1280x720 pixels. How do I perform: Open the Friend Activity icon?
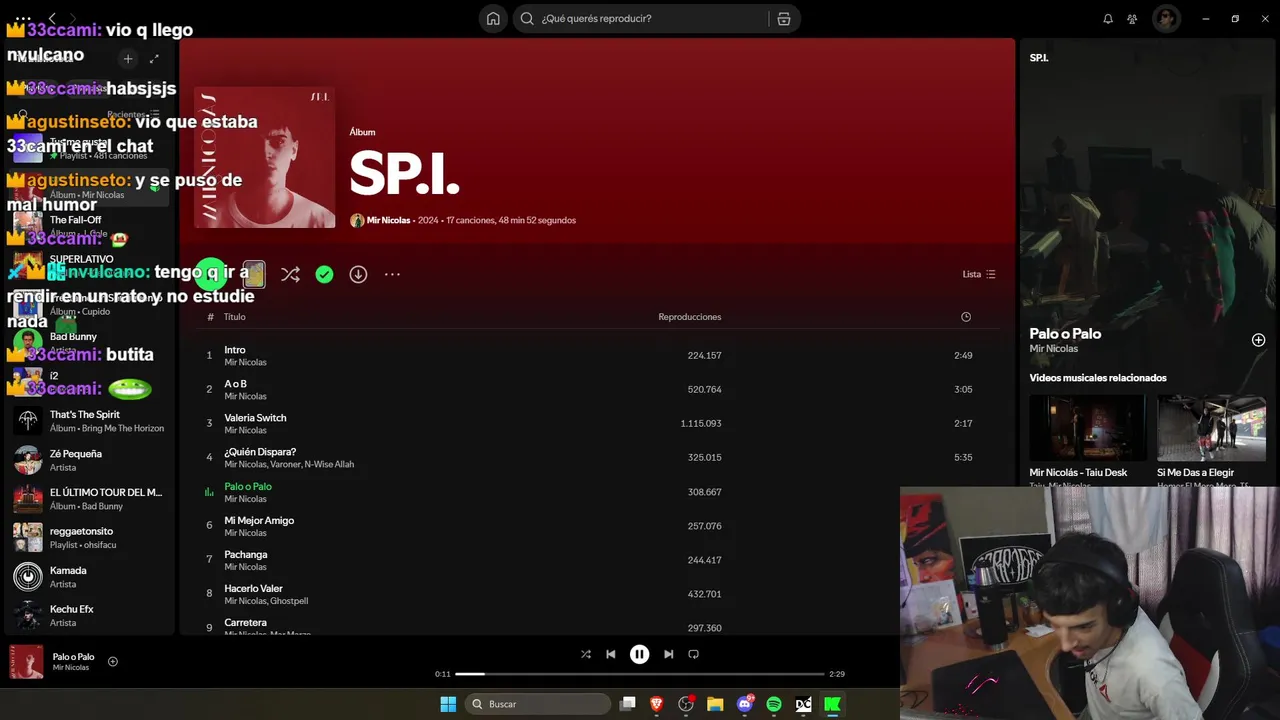1132,18
